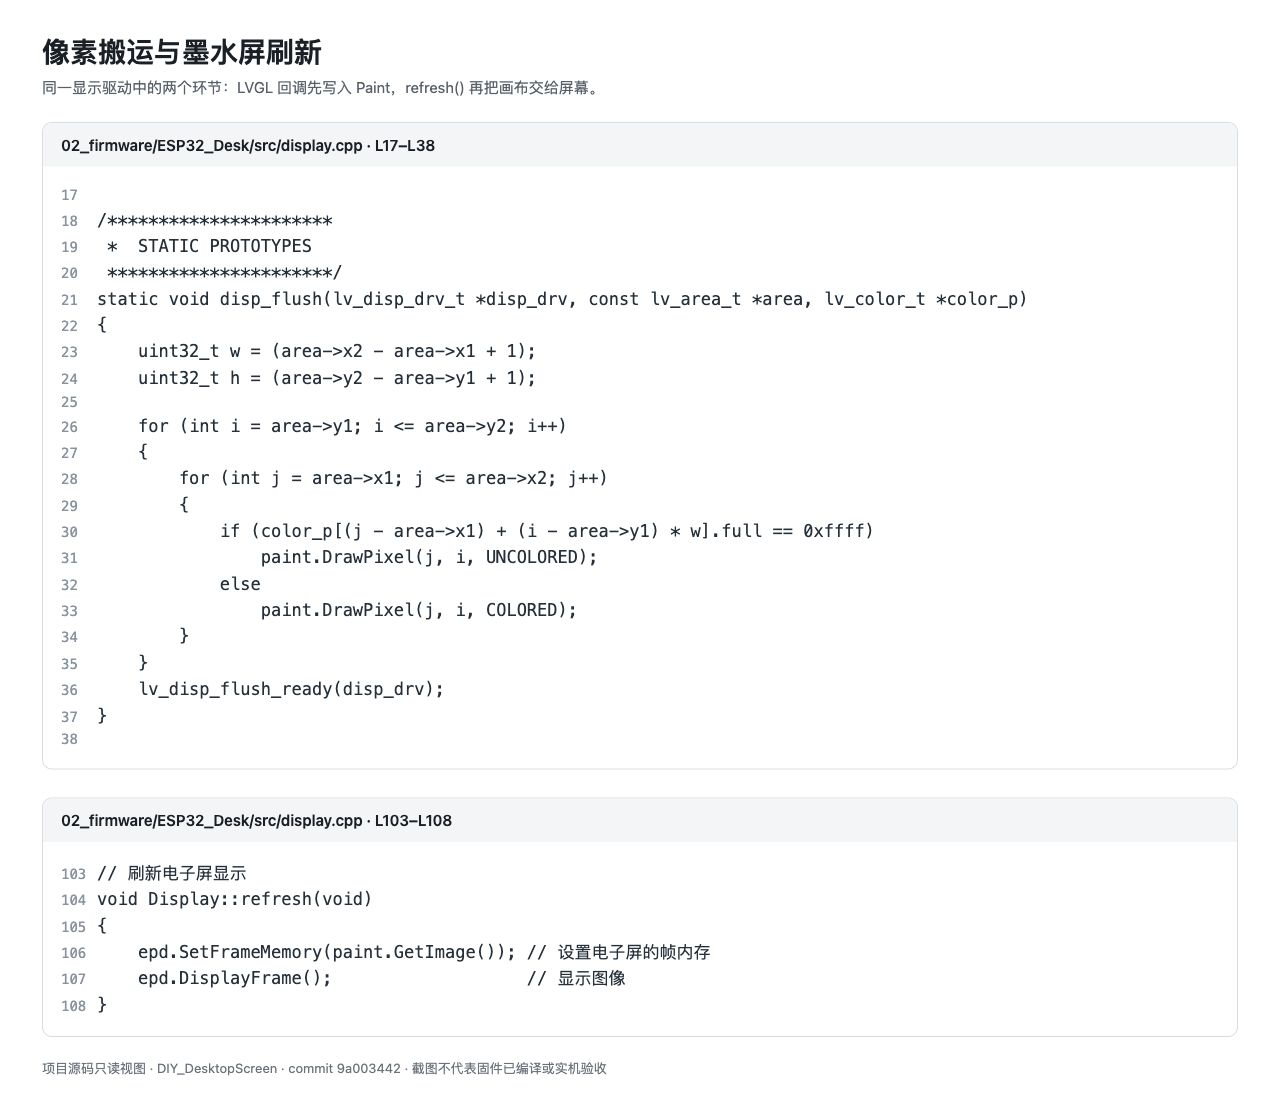Click the uint32_t w assignment line
1280x1109 pixels.
(337, 351)
